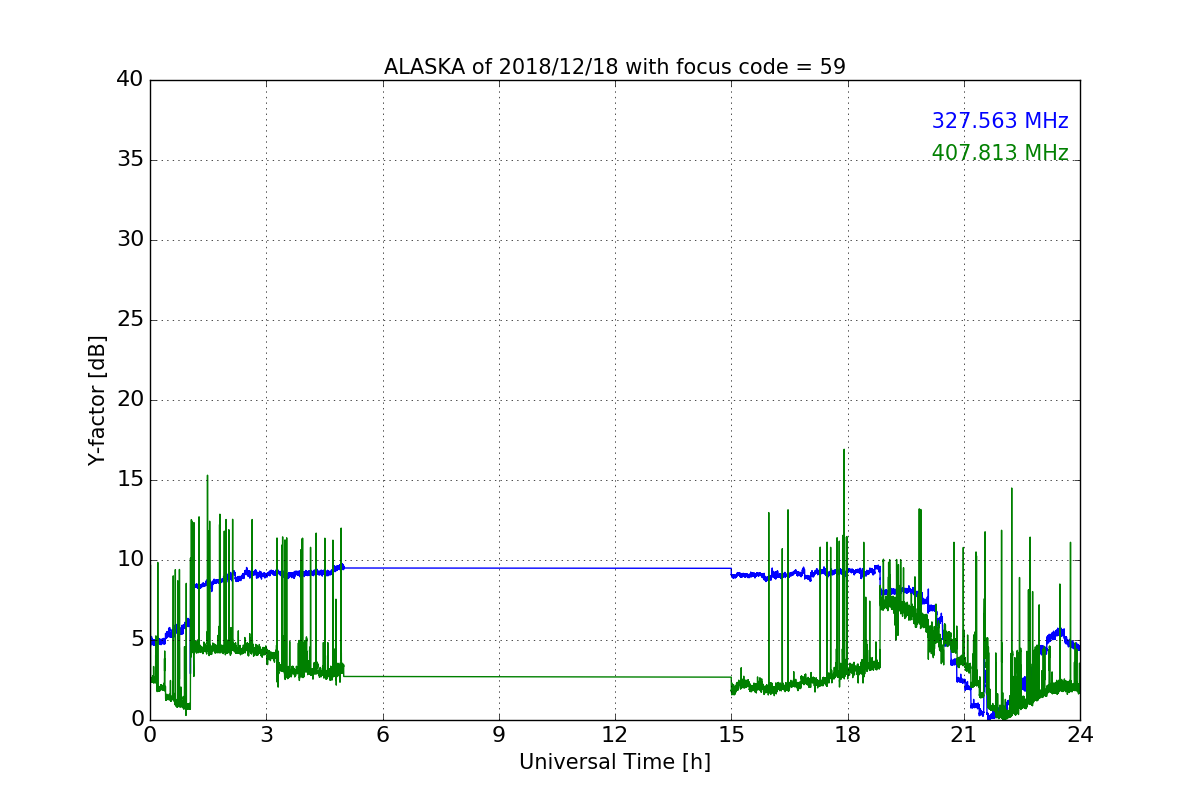
Task: Click the x-axis tick label 15
Action: (x=731, y=735)
